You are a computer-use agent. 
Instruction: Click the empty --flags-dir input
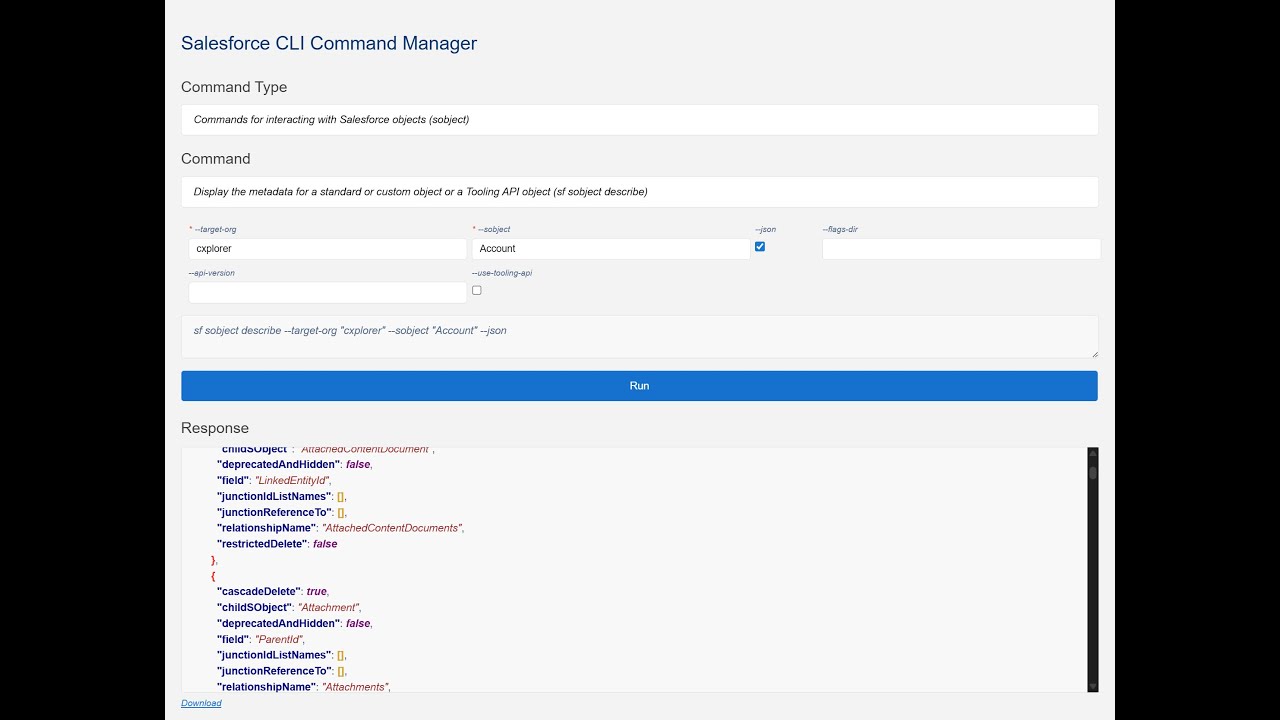pyautogui.click(x=960, y=249)
